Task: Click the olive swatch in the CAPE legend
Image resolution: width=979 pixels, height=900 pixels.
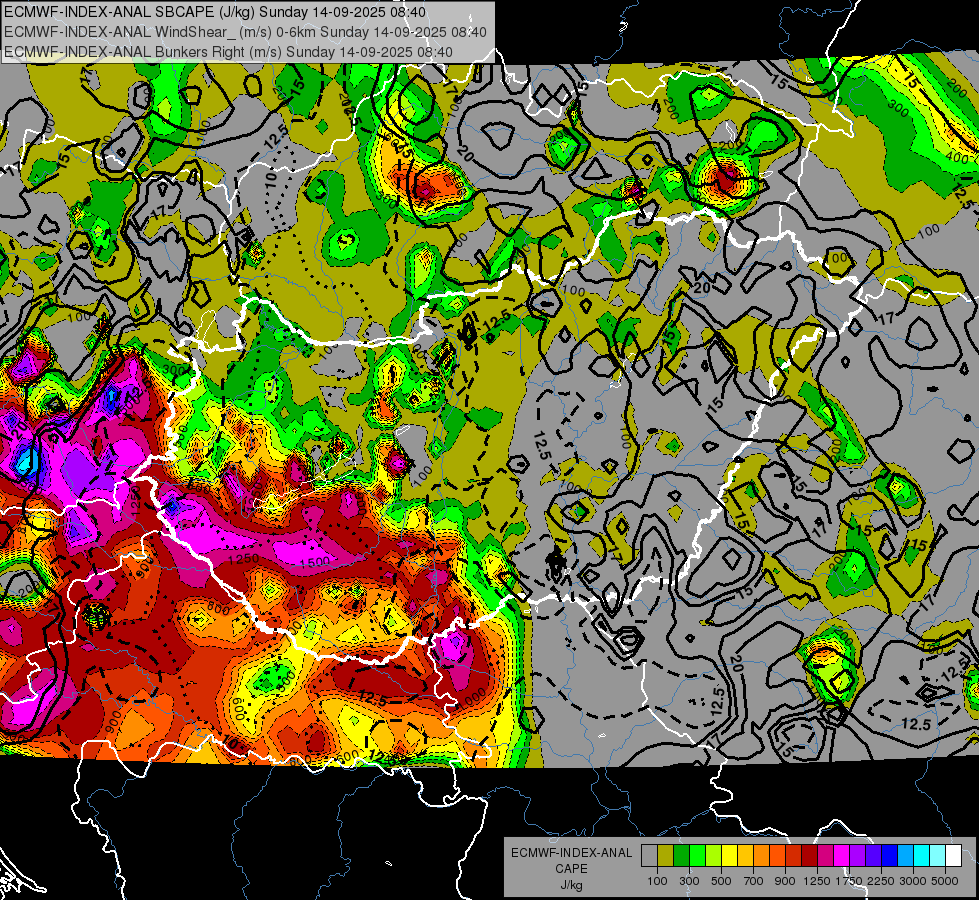Action: pos(666,856)
